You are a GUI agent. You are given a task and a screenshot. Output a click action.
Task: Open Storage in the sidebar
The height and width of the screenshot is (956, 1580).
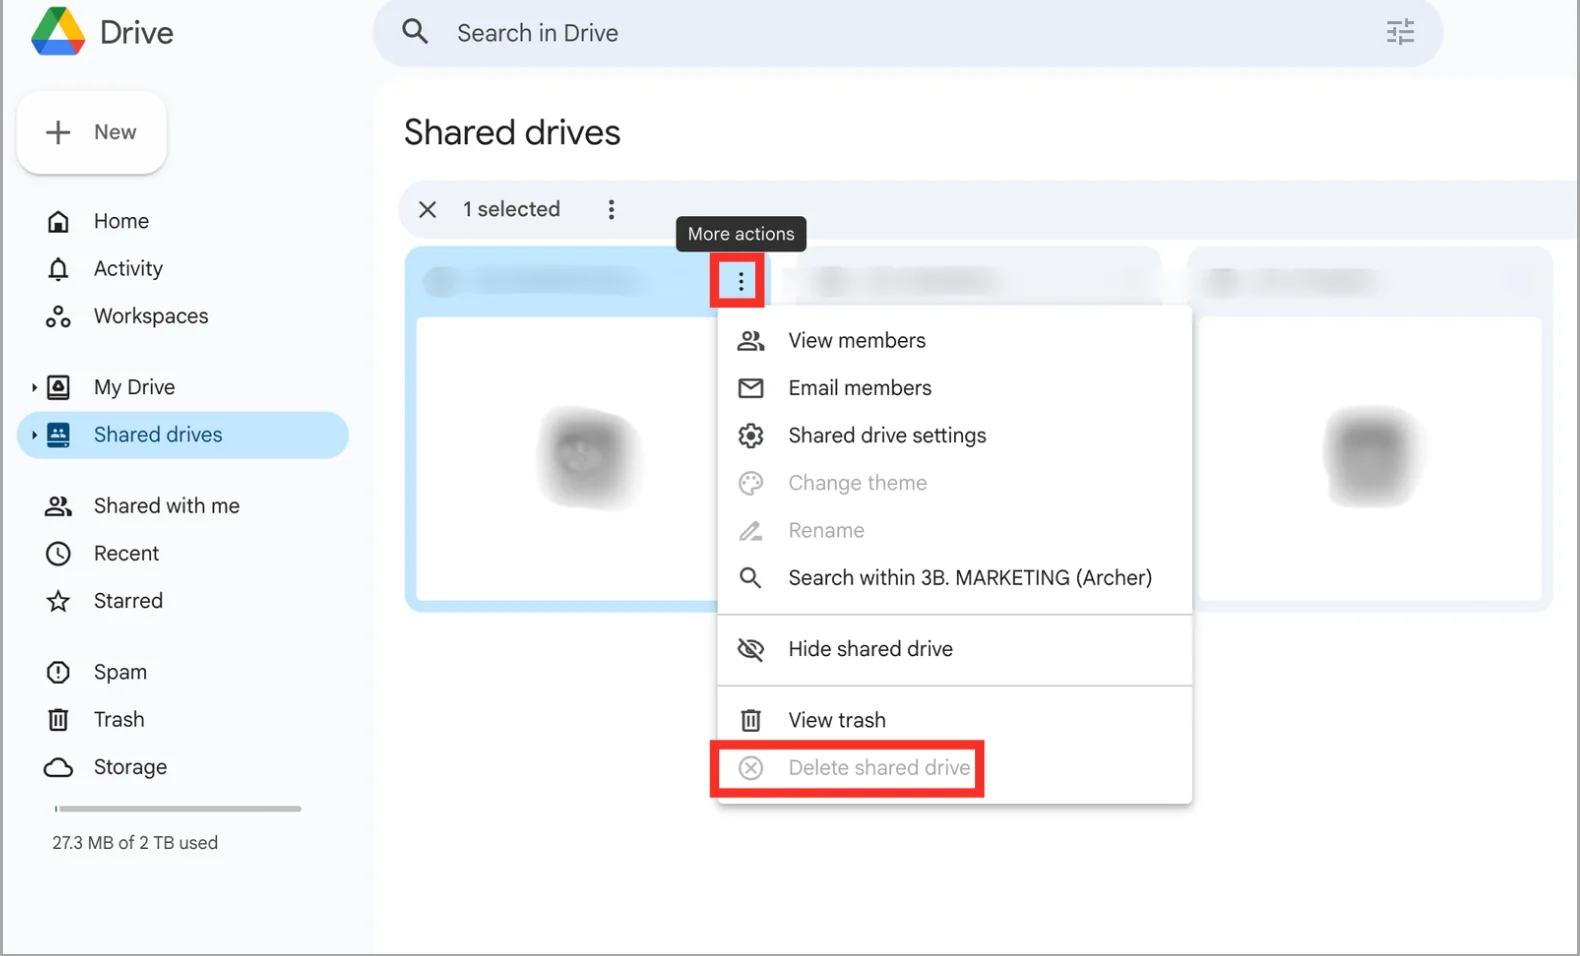point(183,767)
